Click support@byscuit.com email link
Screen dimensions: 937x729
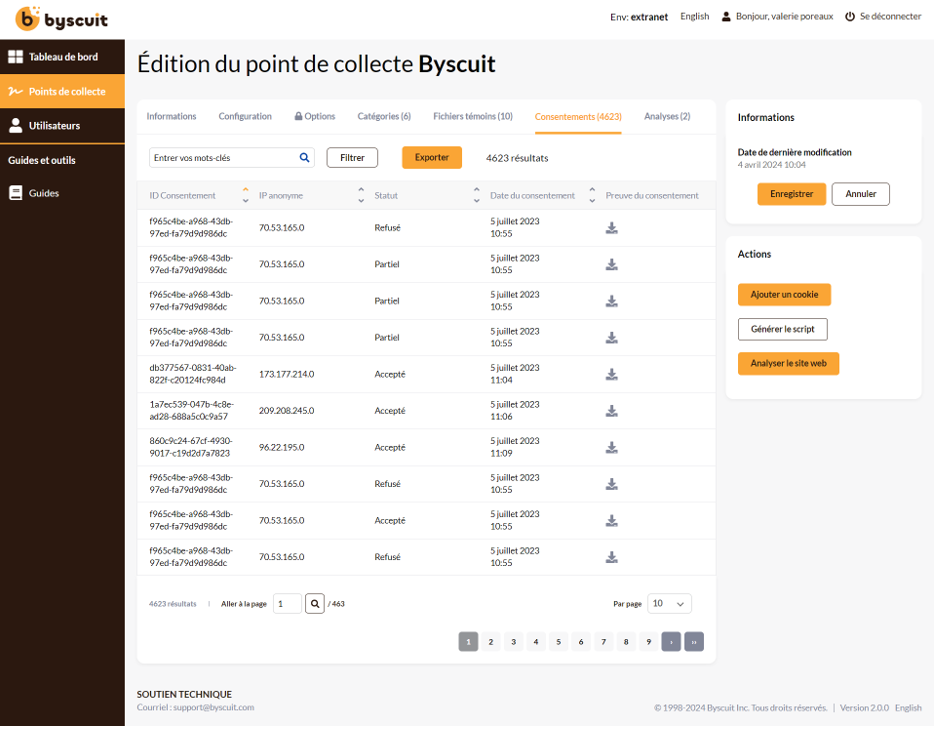[x=213, y=707]
